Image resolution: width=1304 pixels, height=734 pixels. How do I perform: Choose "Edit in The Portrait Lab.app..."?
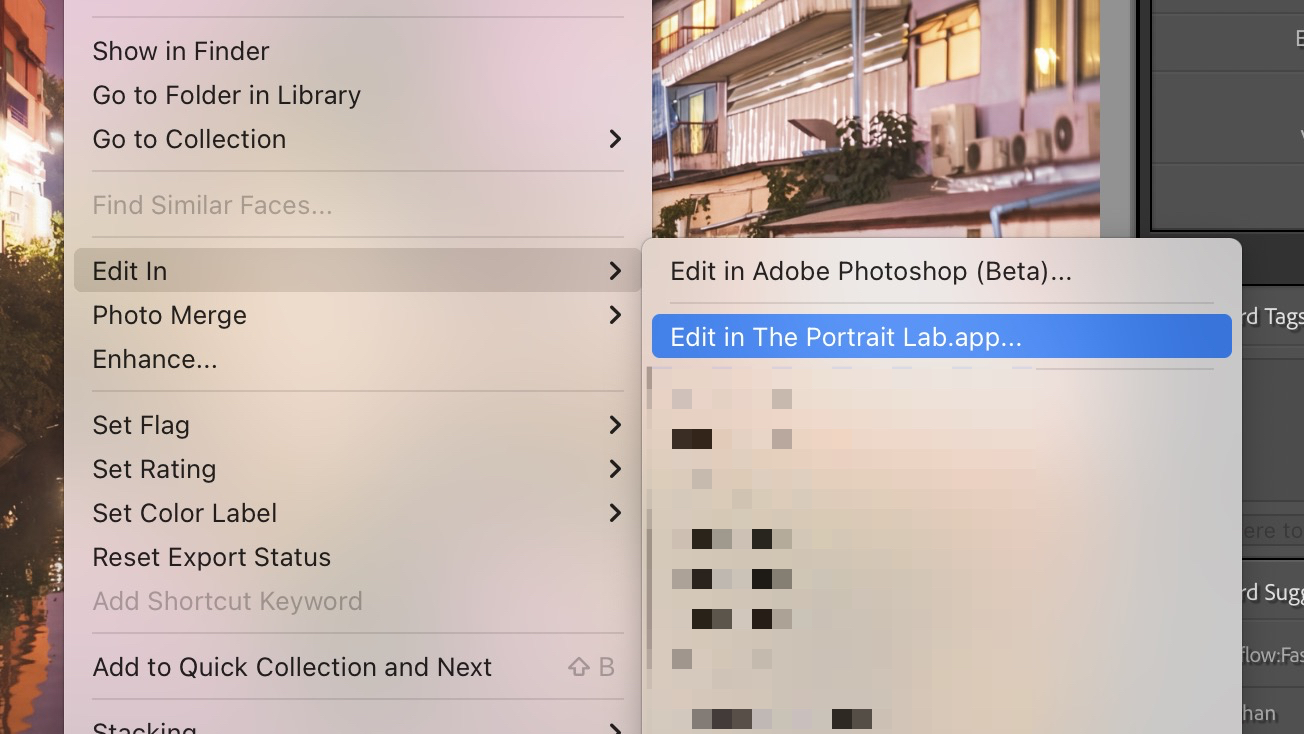(847, 336)
